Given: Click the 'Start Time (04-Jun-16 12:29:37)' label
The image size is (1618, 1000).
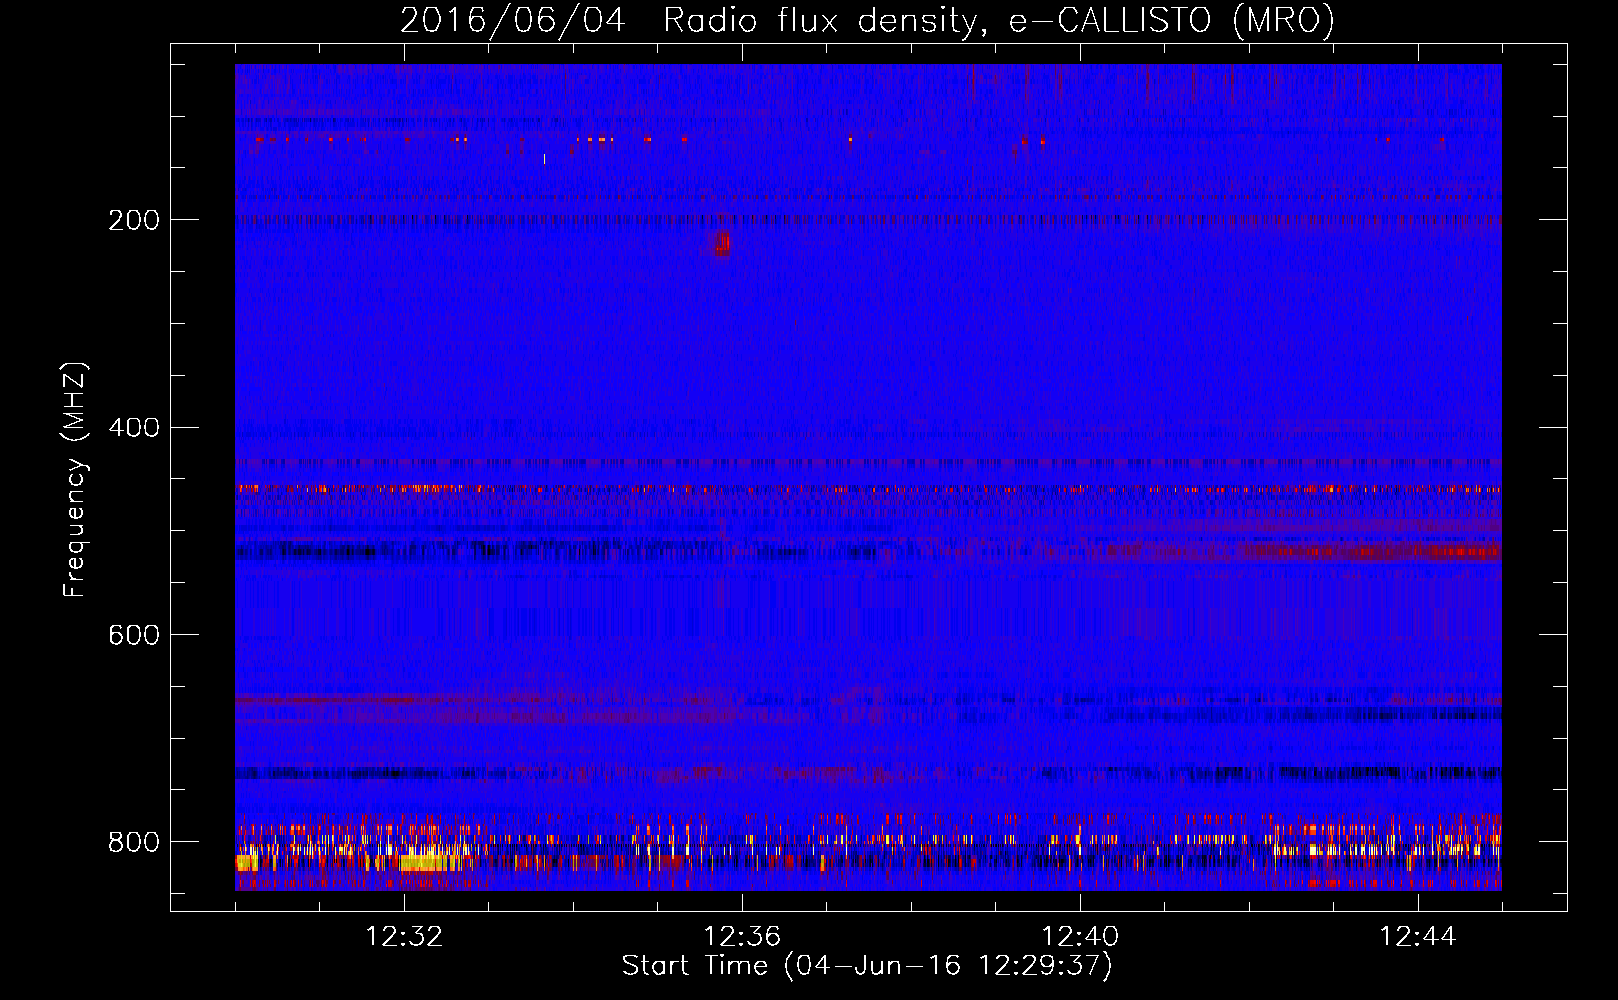Looking at the screenshot, I should point(867,966).
